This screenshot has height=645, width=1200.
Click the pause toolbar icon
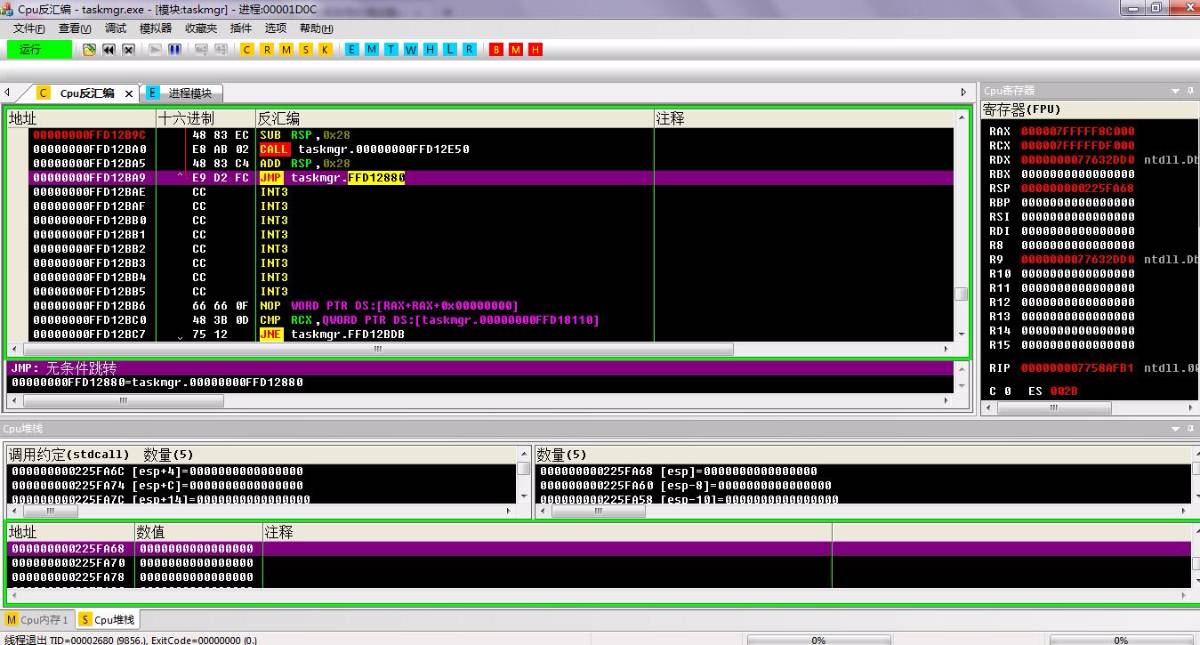174,49
